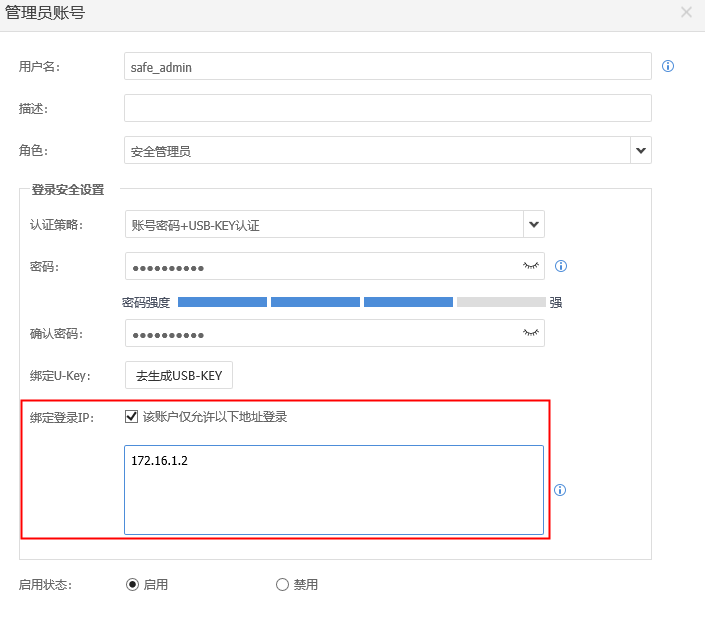Toggle eye icon in the 确认密码 field

pyautogui.click(x=531, y=333)
